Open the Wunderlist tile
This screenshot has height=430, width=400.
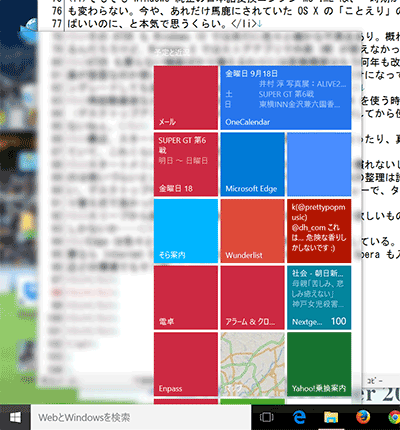(252, 231)
